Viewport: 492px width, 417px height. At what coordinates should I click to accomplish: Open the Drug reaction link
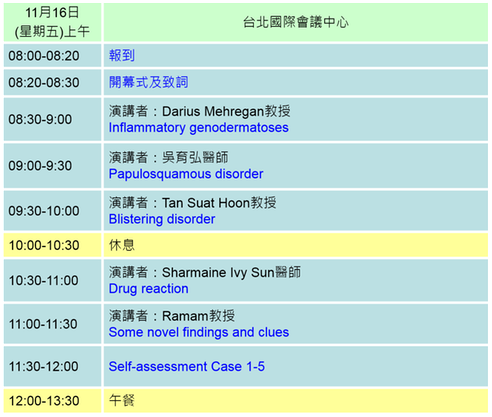tap(149, 289)
